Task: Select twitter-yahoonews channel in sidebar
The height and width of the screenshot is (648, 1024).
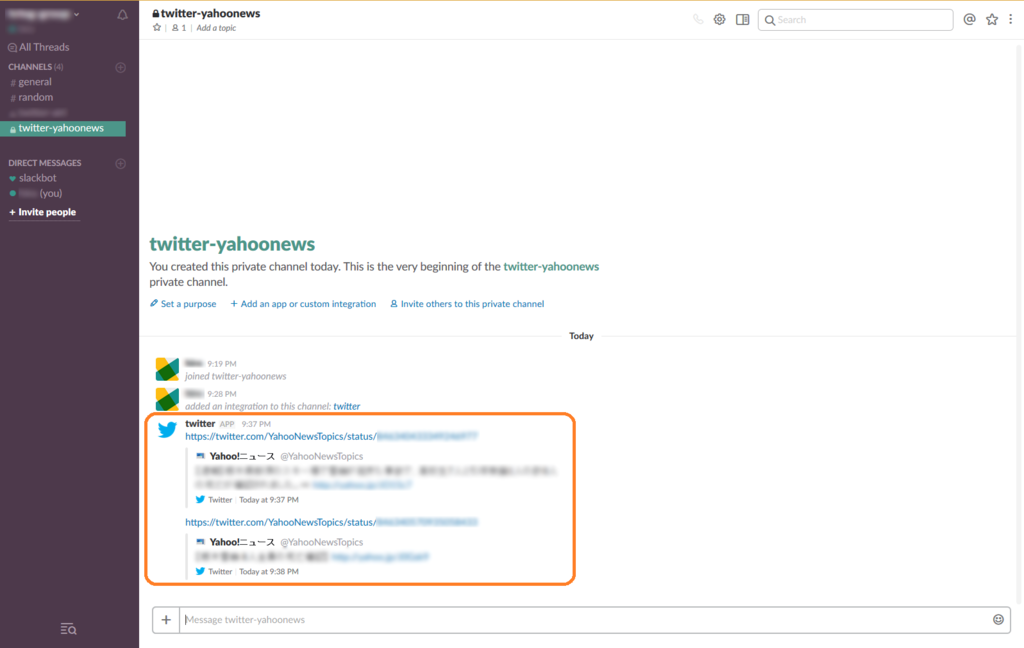Action: click(63, 128)
